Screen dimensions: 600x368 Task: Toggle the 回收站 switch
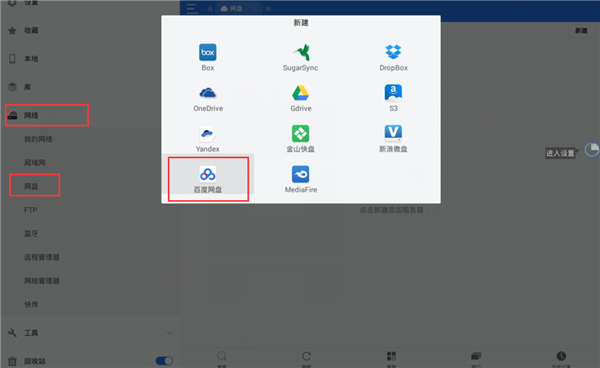164,361
